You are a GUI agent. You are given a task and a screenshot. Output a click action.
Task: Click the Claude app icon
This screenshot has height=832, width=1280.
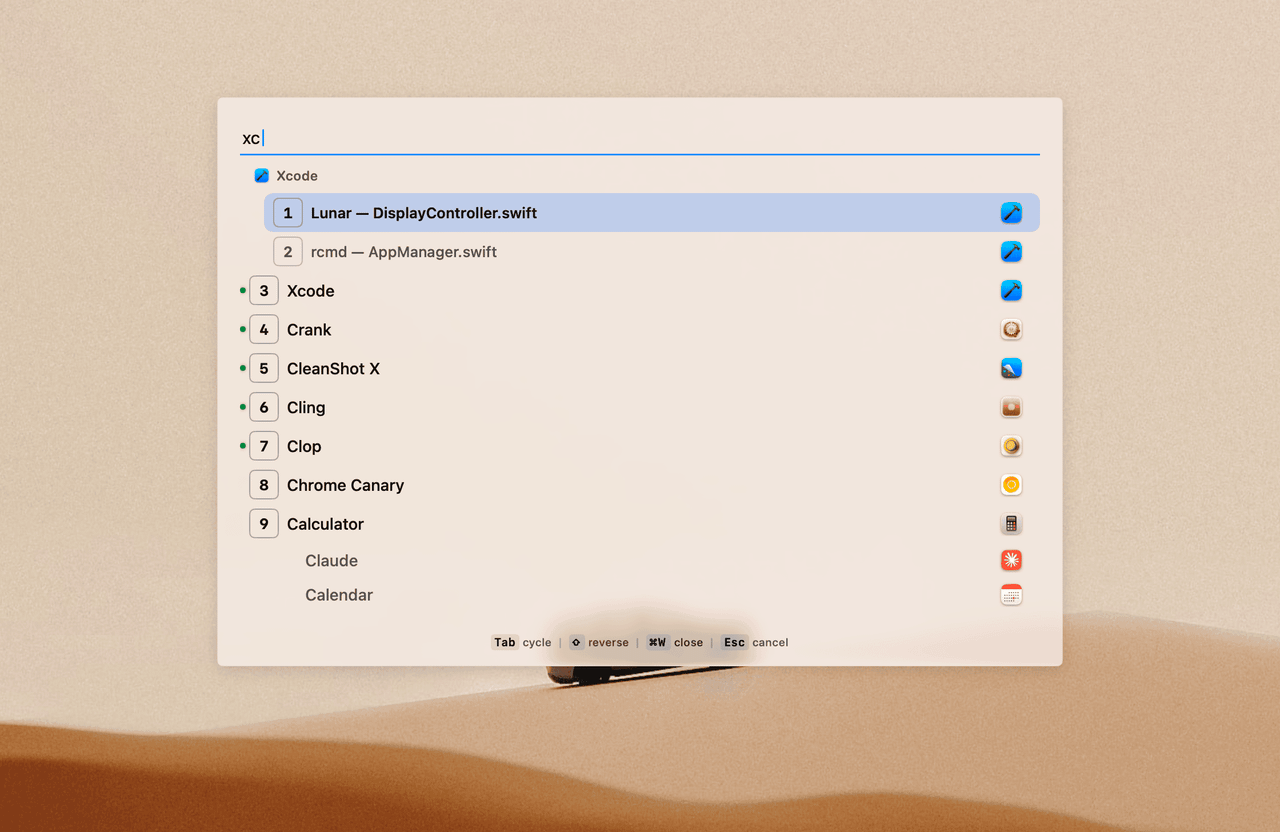(1011, 561)
